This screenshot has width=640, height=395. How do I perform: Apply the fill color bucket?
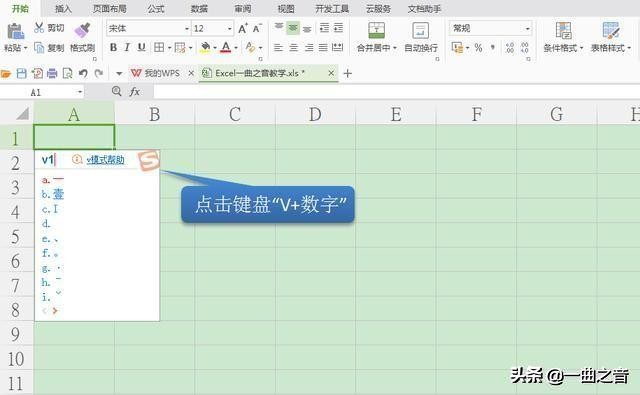(205, 48)
